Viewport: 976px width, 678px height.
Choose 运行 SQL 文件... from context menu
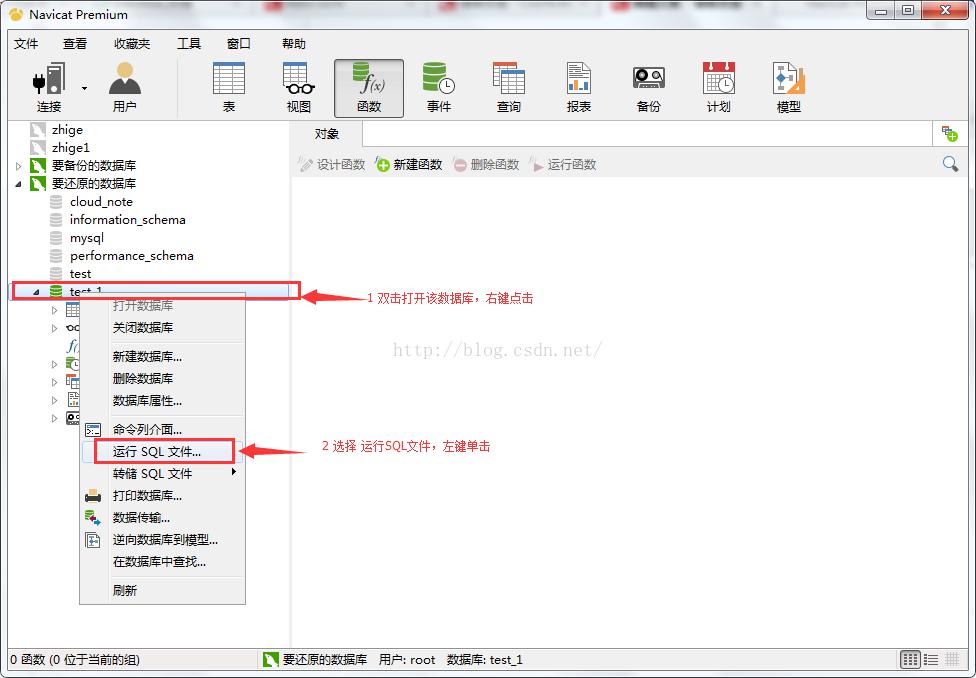click(162, 451)
